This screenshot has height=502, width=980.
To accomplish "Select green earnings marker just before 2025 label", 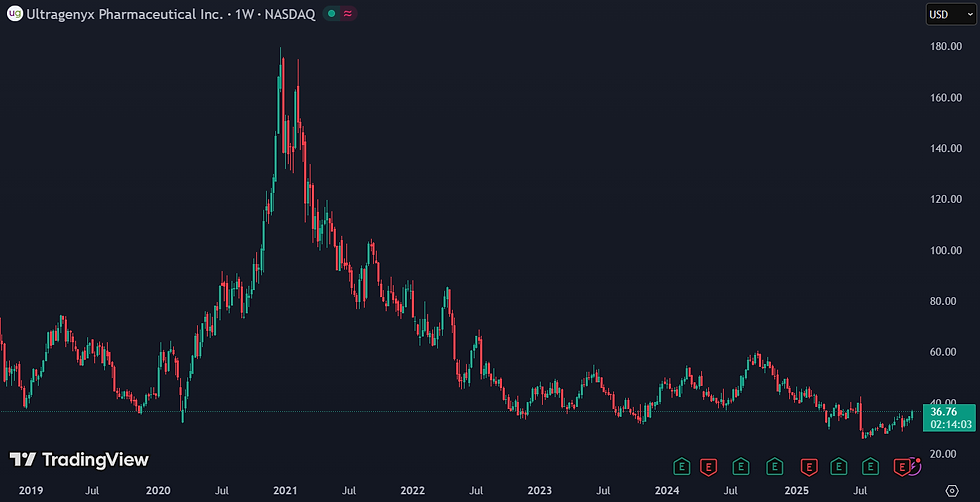I will [774, 466].
